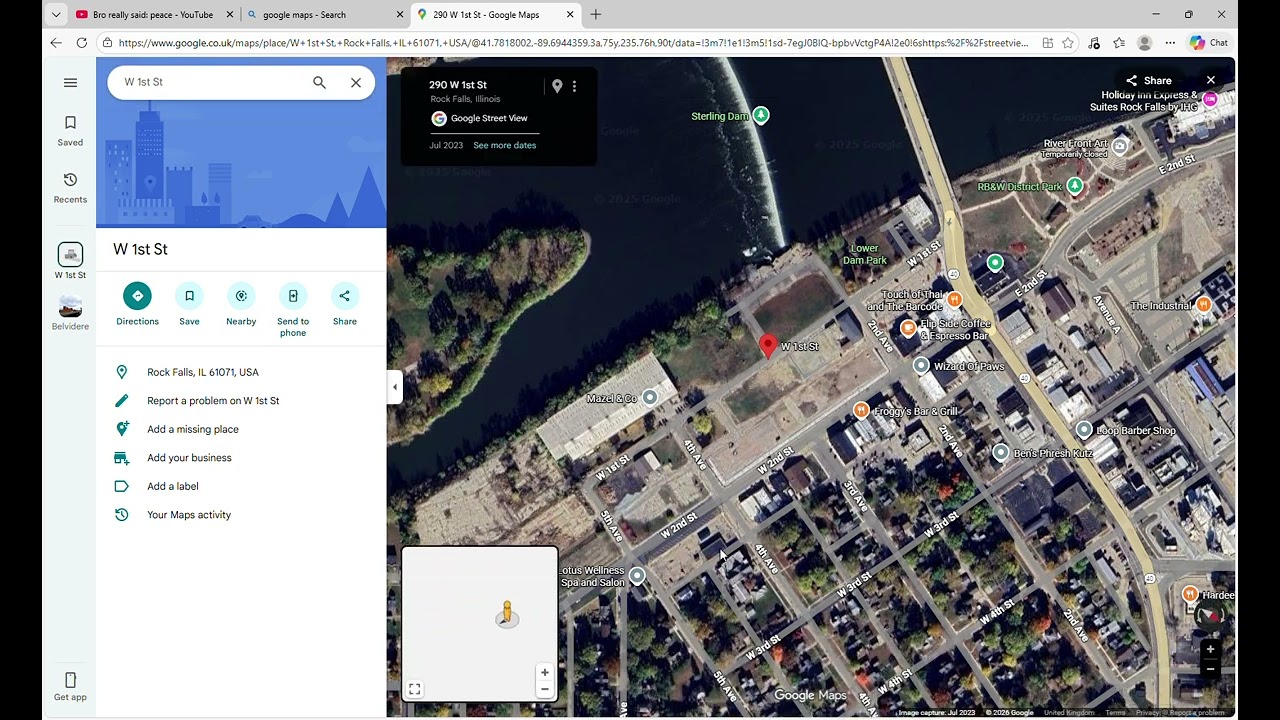Image resolution: width=1280 pixels, height=720 pixels.
Task: Open the Privacy link at bottom
Action: 1147,713
